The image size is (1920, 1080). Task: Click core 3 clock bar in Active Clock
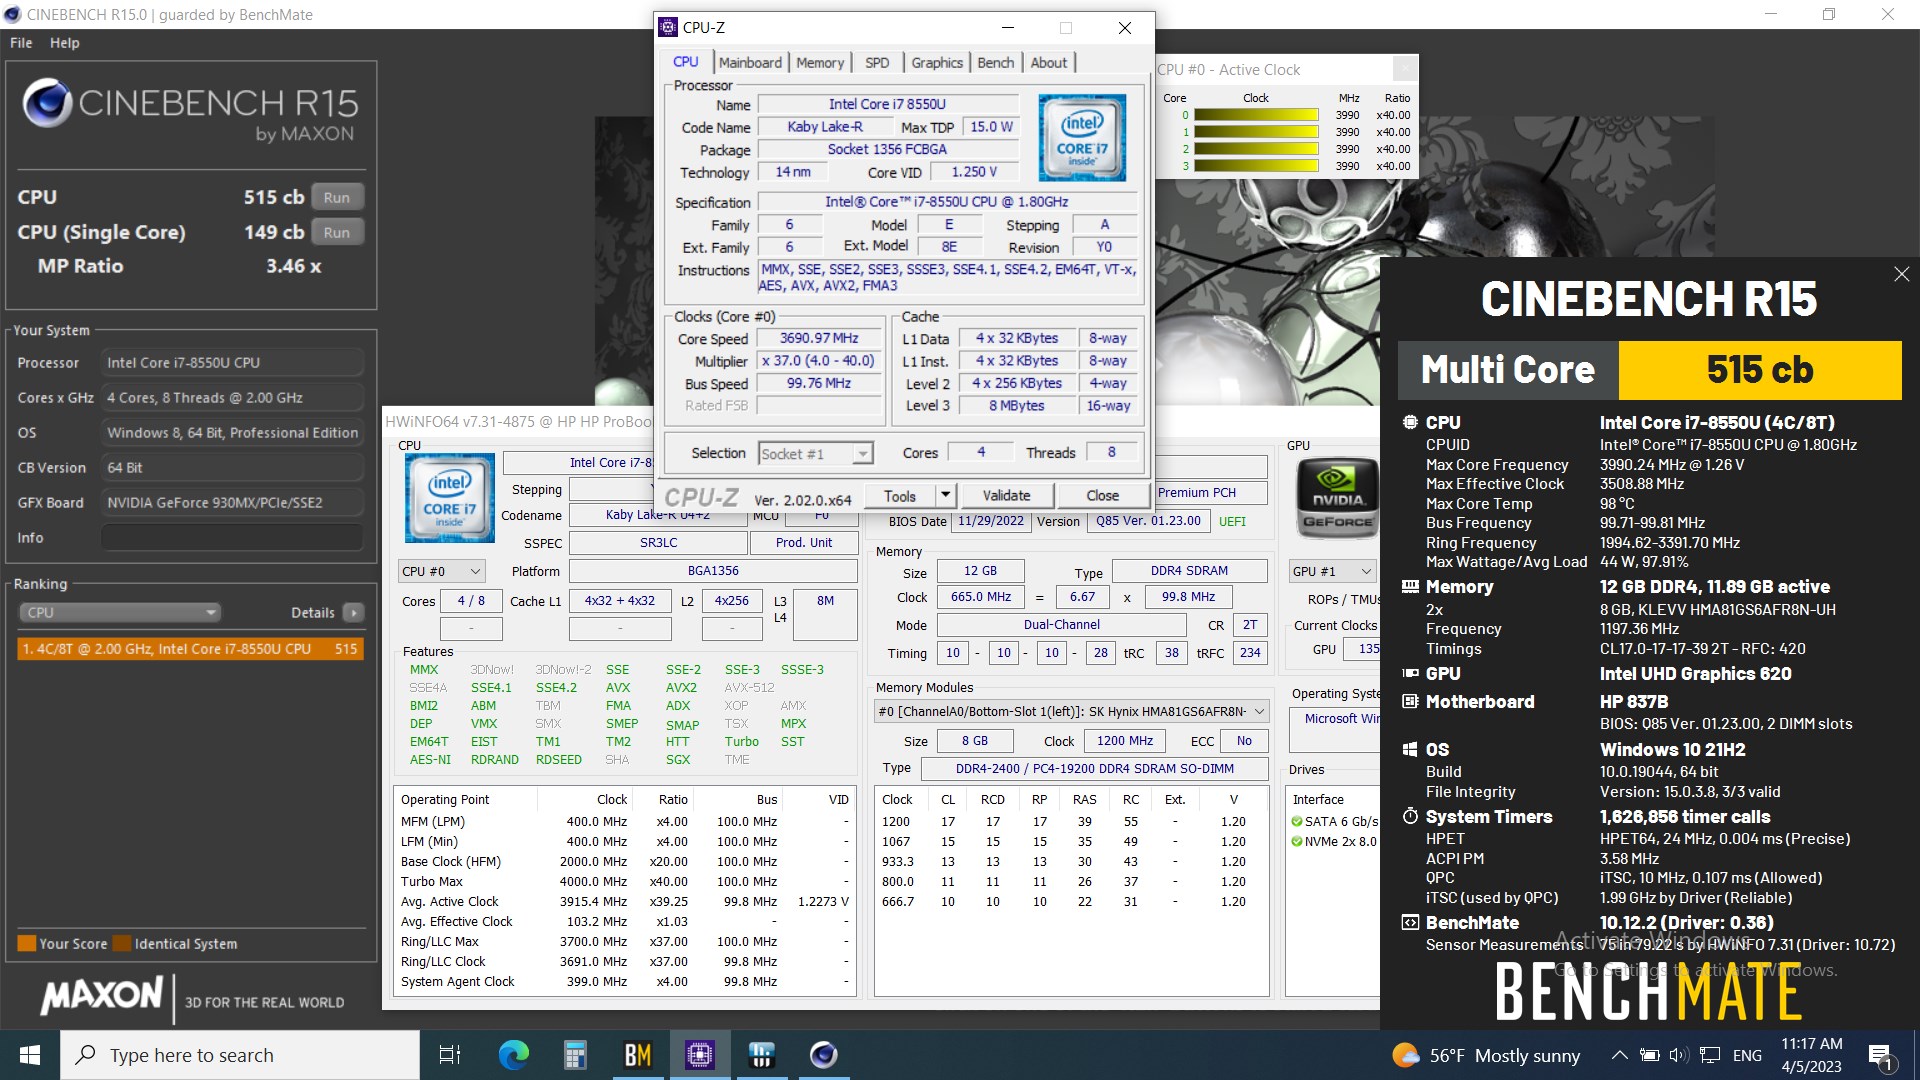[1256, 166]
